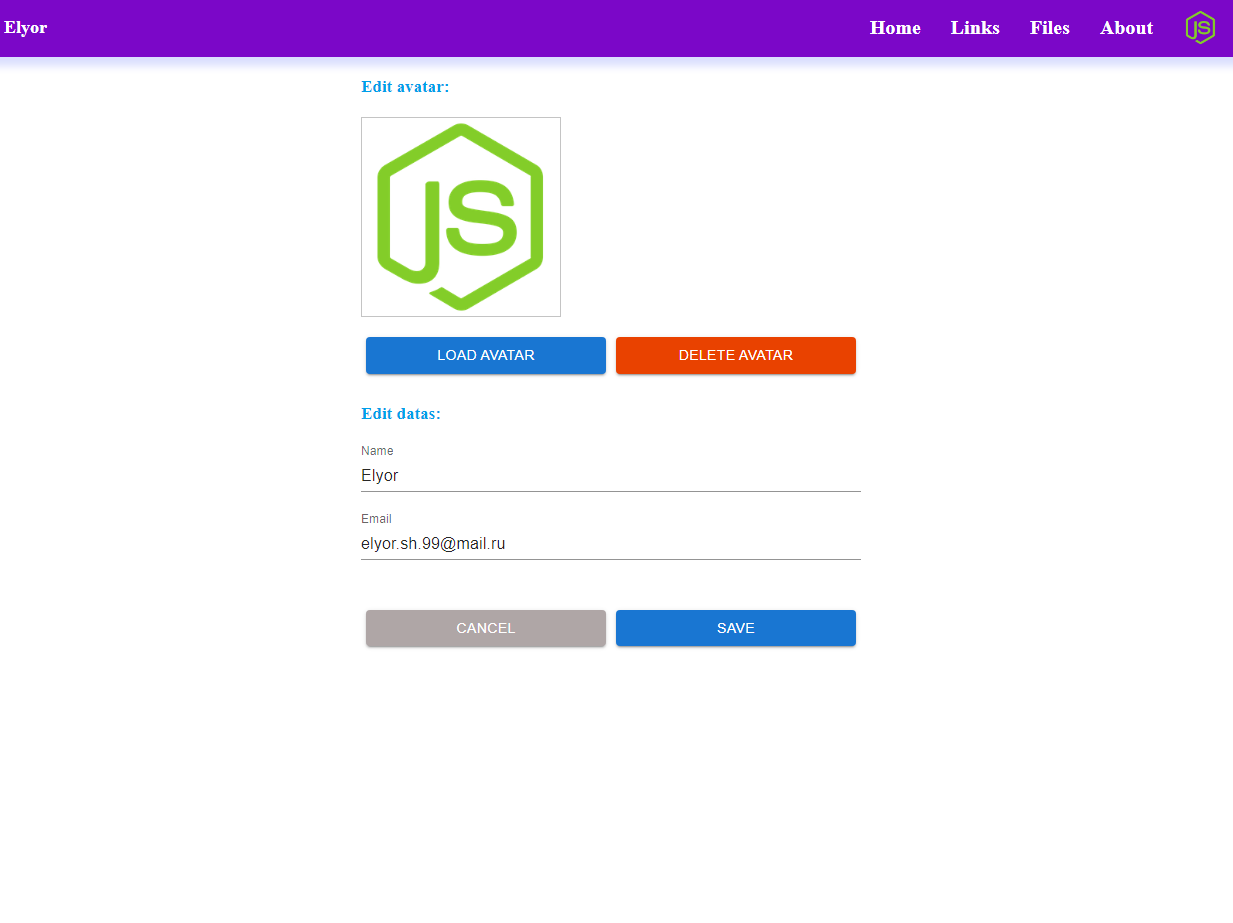Image resolution: width=1233 pixels, height=923 pixels.
Task: Focus the Name input field
Action: tap(611, 476)
